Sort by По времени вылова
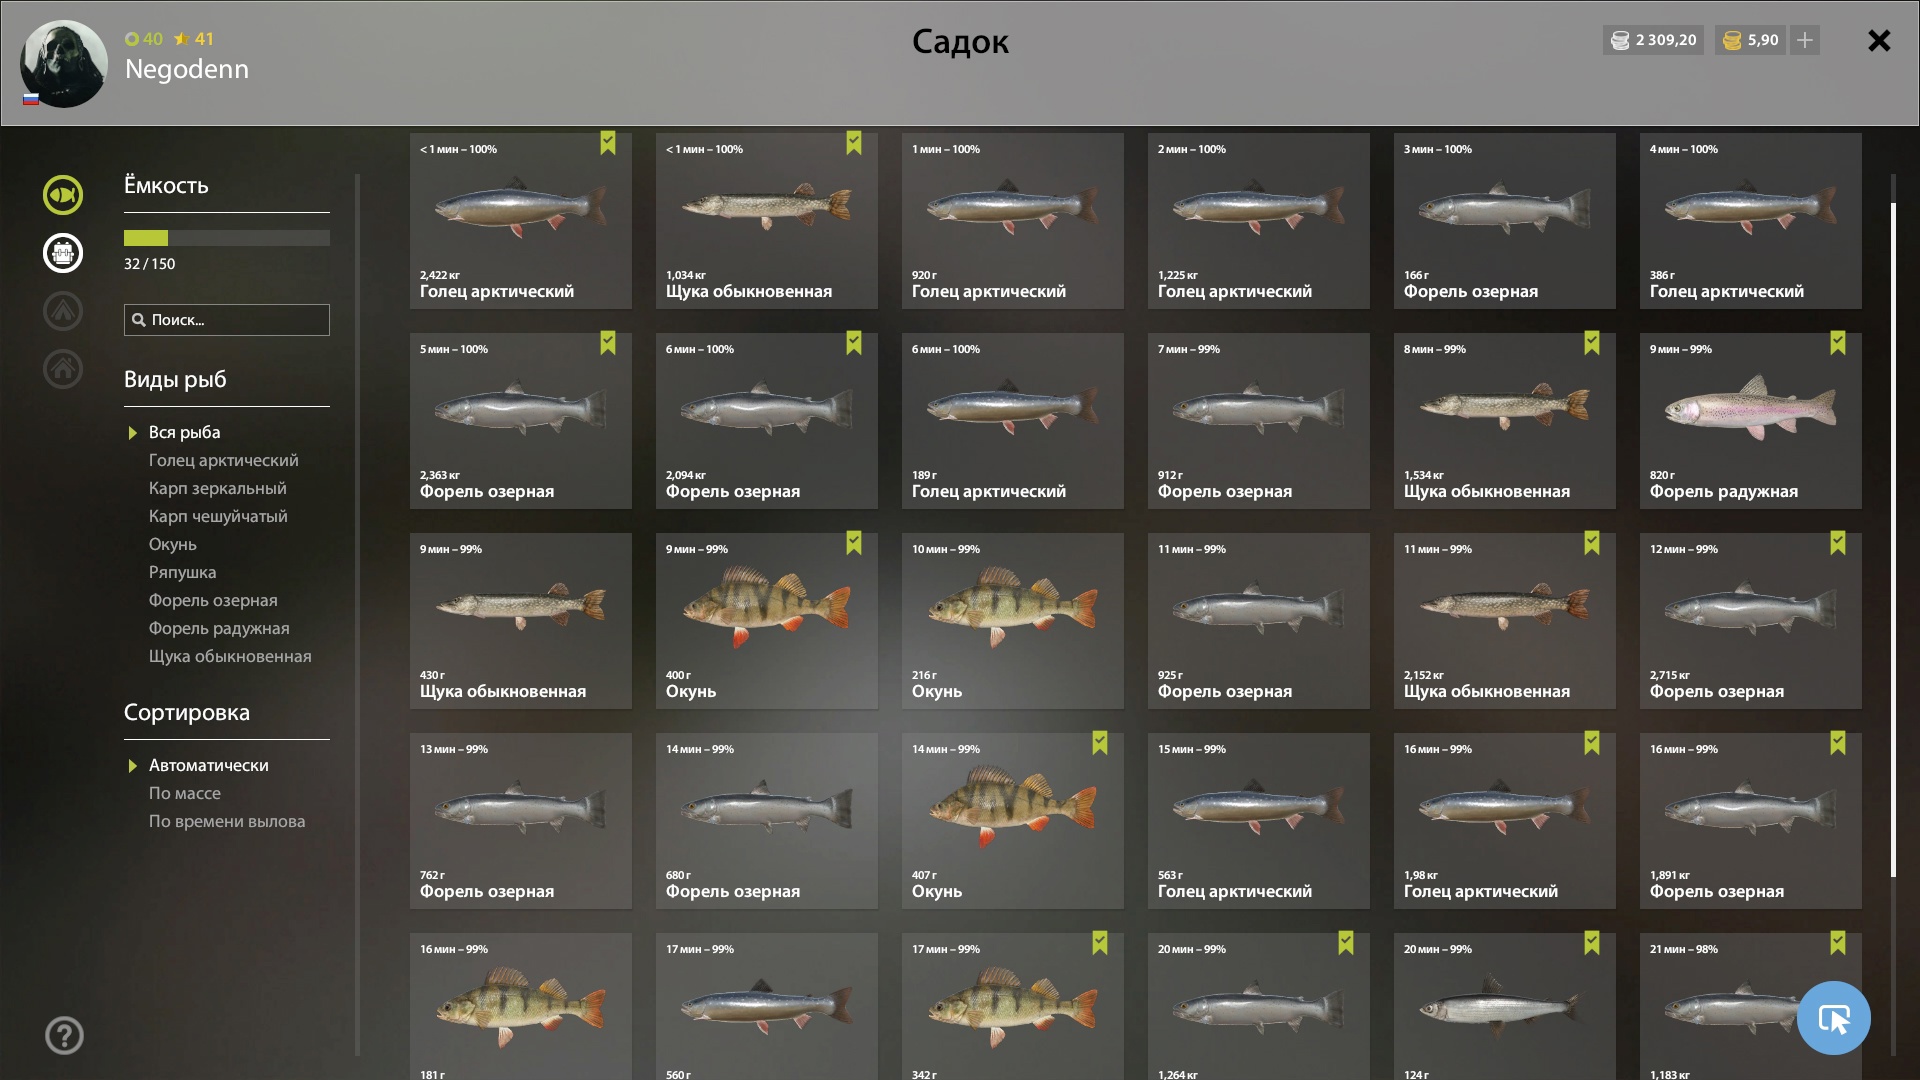Viewport: 1920px width, 1080px height. coord(227,821)
